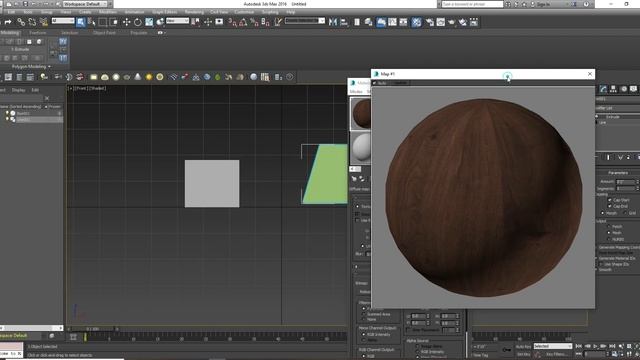Viewport: 640px width, 360px height.
Task: Toggle the Use Shape IDs checkbox
Action: point(602,264)
